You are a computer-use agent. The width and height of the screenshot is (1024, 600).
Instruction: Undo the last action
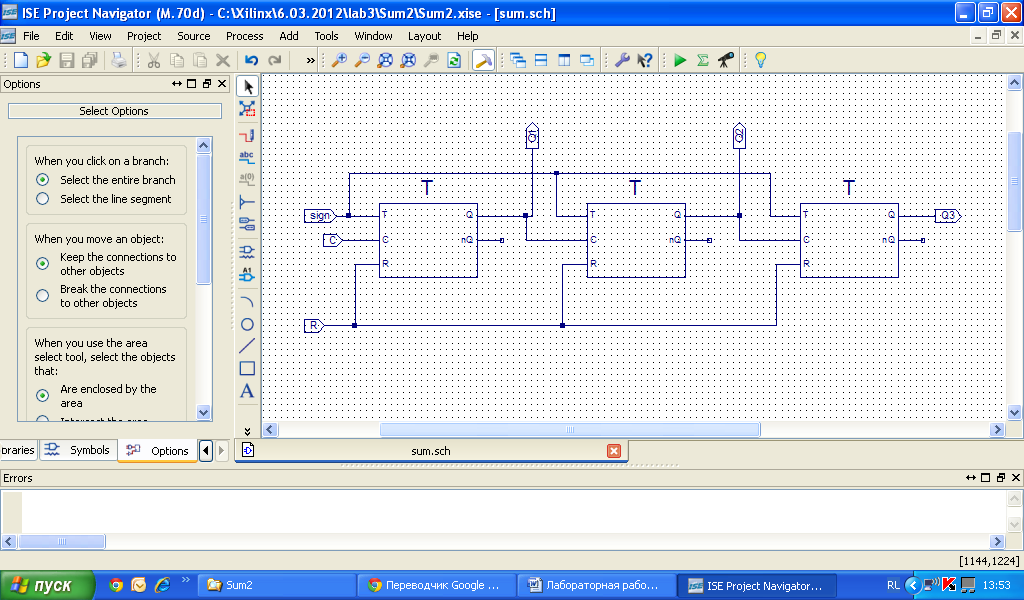(x=251, y=60)
